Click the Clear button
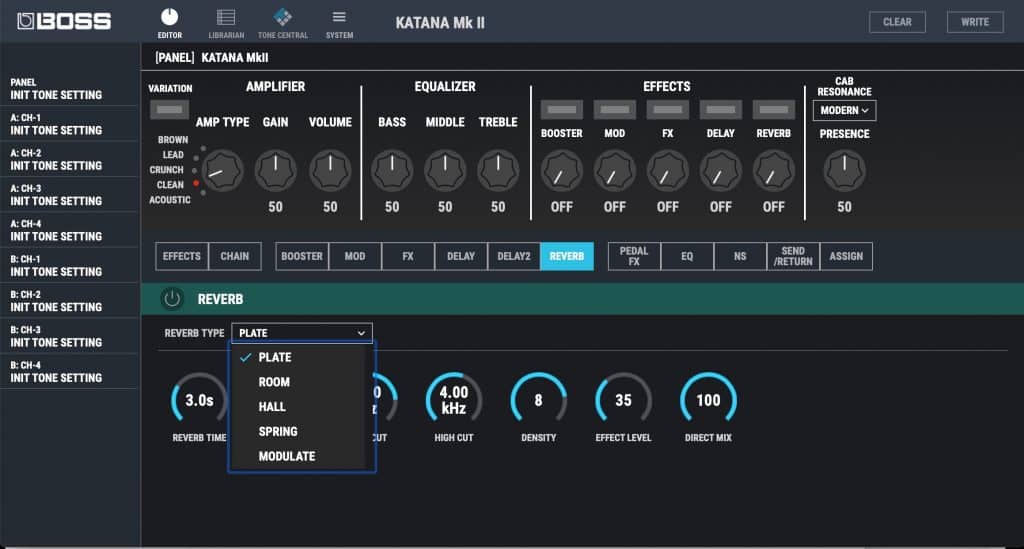This screenshot has width=1024, height=549. (897, 22)
